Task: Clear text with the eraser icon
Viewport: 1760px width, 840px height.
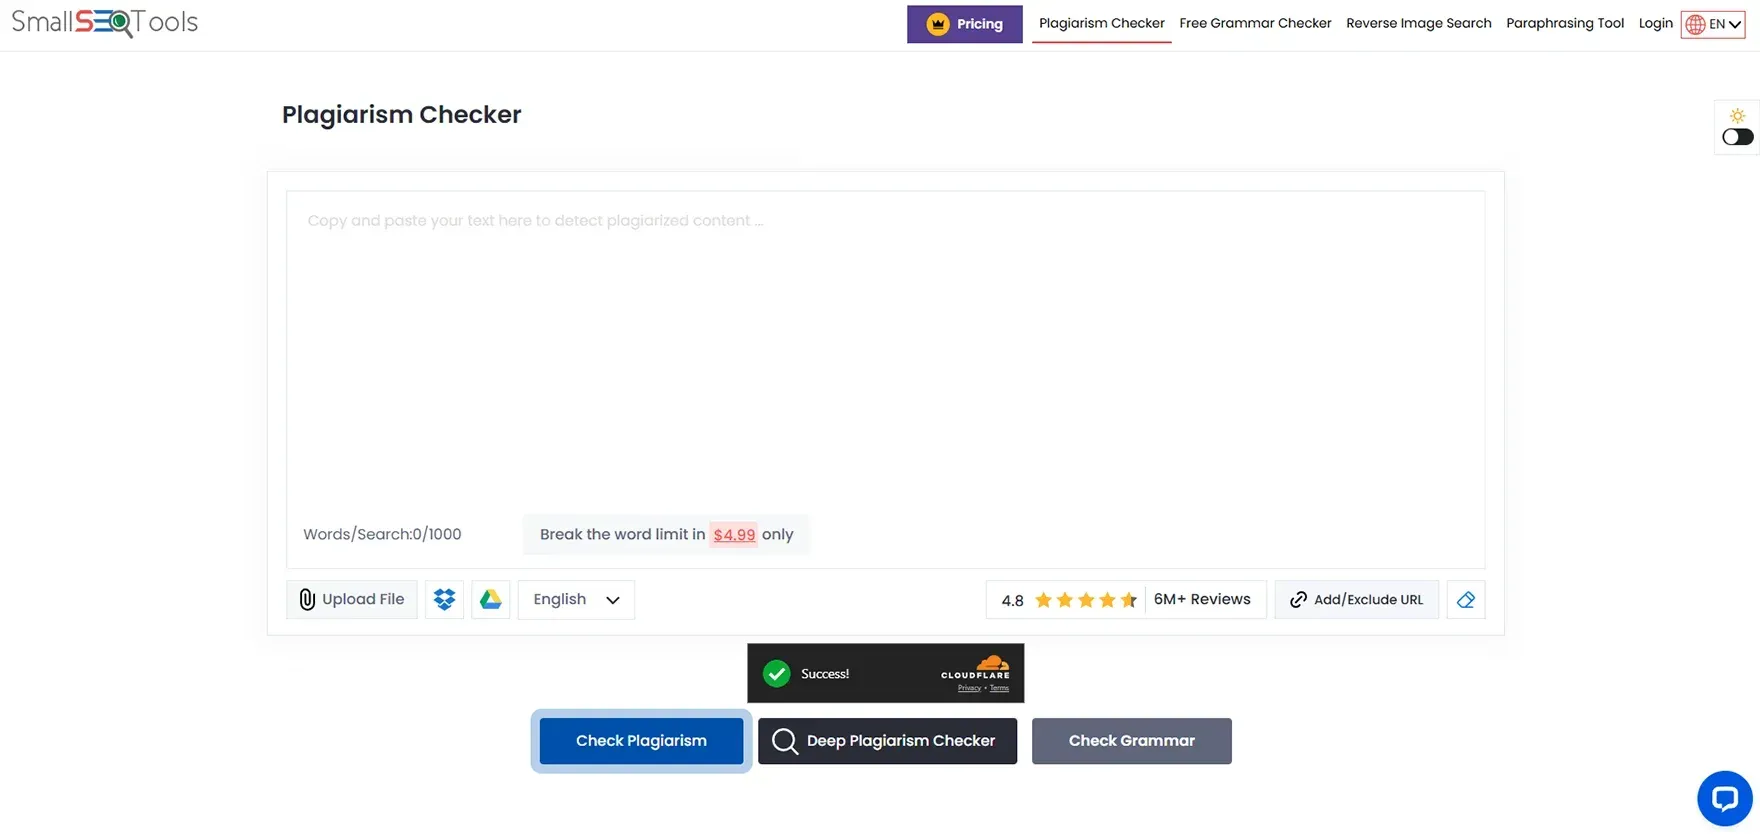Action: coord(1466,600)
